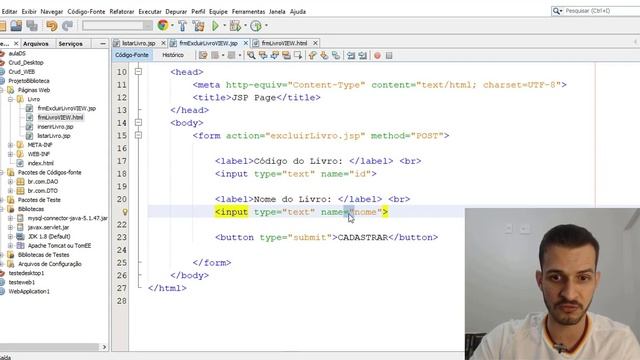Image resolution: width=640 pixels, height=360 pixels.
Task: Click the Find Selection magnifier icon
Action: [251, 56]
